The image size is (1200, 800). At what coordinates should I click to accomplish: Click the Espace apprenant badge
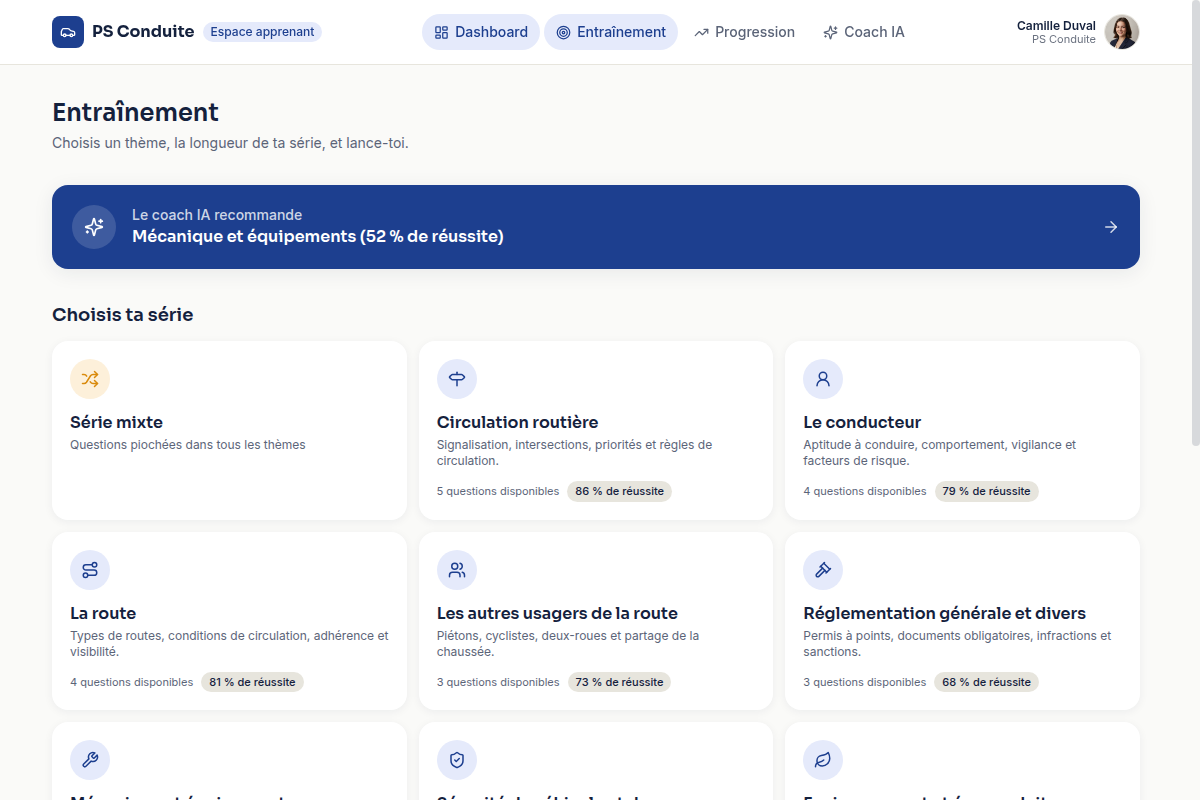coord(262,32)
